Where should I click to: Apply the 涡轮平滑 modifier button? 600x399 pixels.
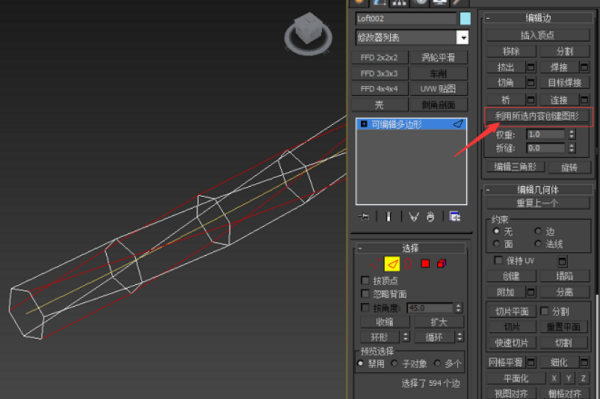point(439,57)
